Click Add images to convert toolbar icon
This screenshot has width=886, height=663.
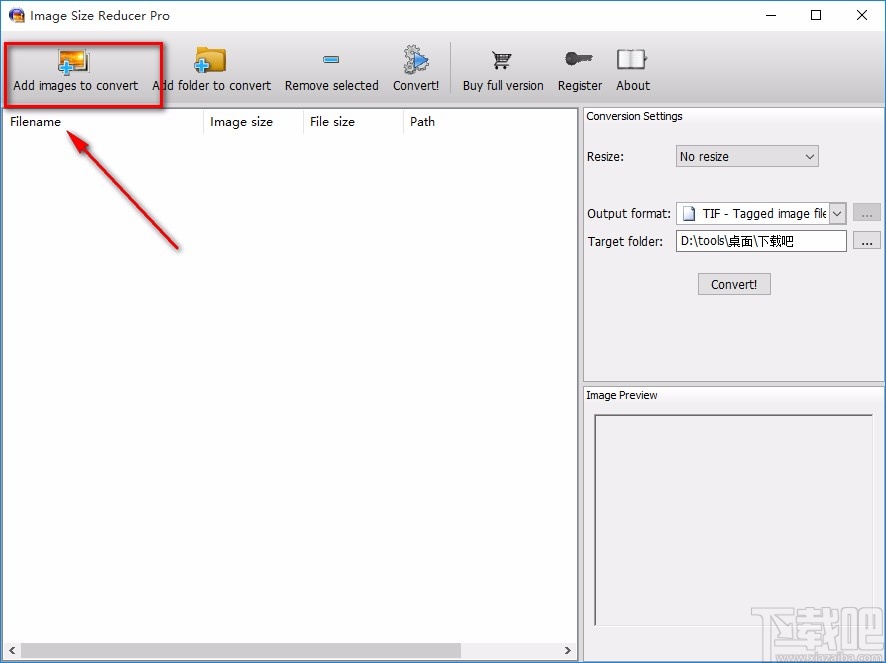(73, 62)
